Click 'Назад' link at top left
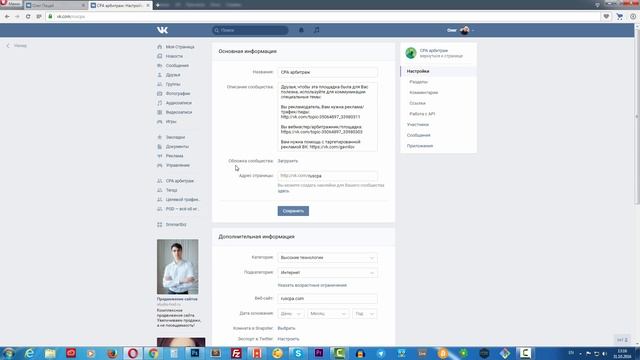Image resolution: width=640 pixels, height=360 pixels. click(x=17, y=46)
